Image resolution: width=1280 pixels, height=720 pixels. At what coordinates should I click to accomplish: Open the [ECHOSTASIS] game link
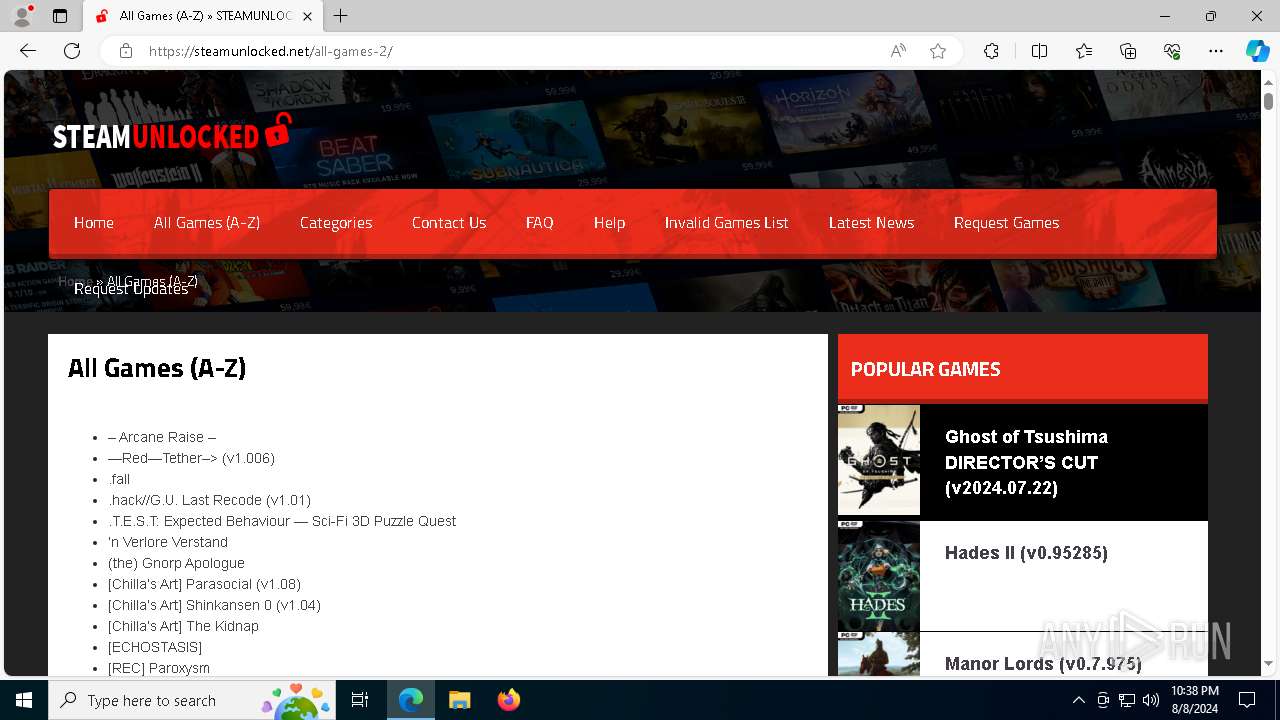[x=155, y=647]
